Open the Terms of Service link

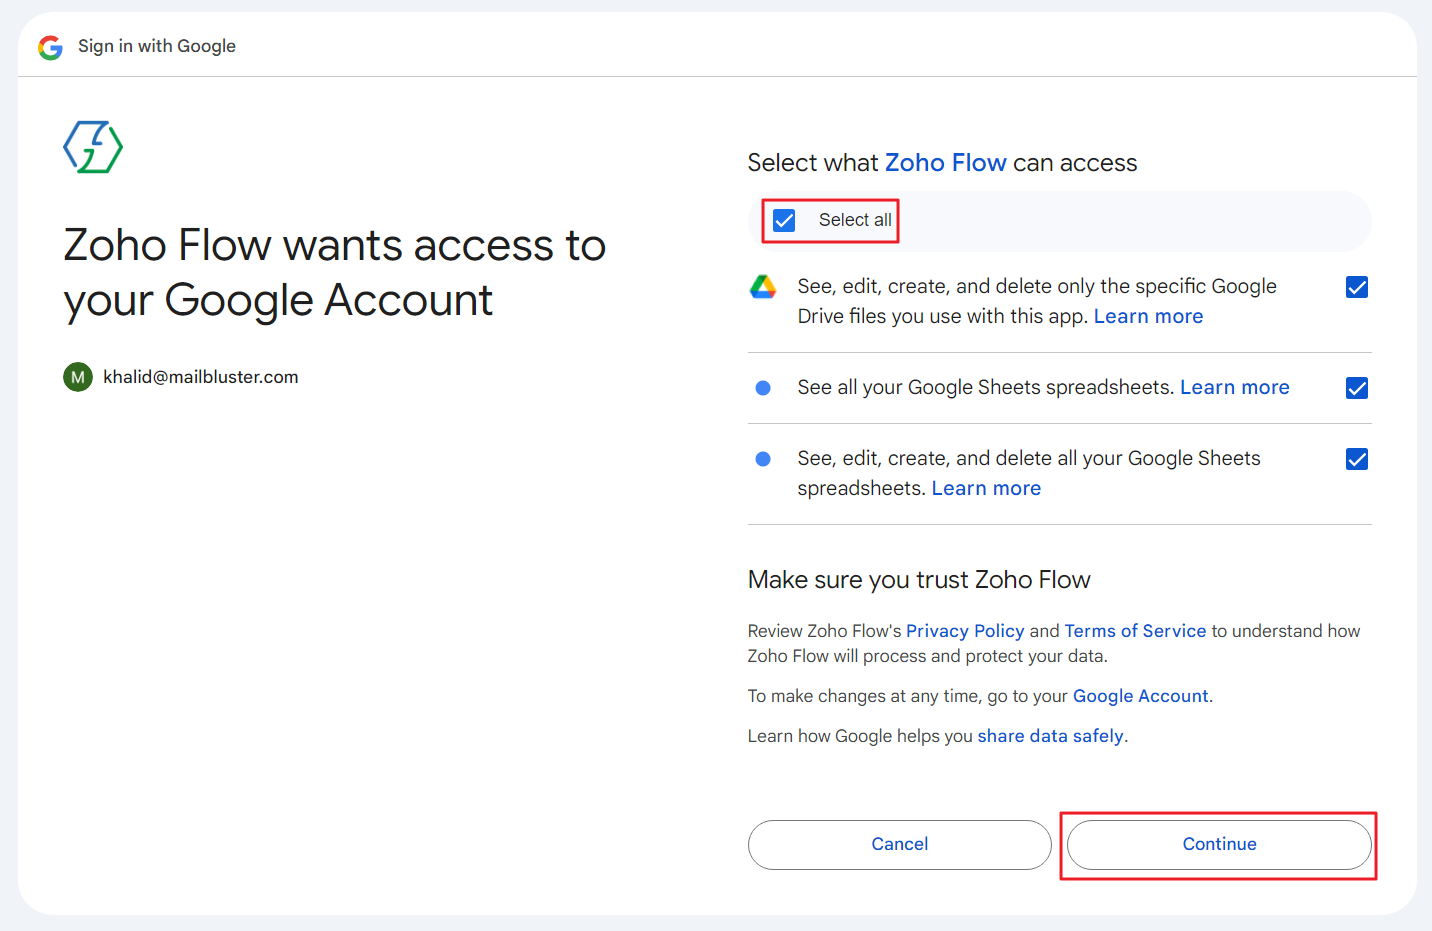(1135, 631)
